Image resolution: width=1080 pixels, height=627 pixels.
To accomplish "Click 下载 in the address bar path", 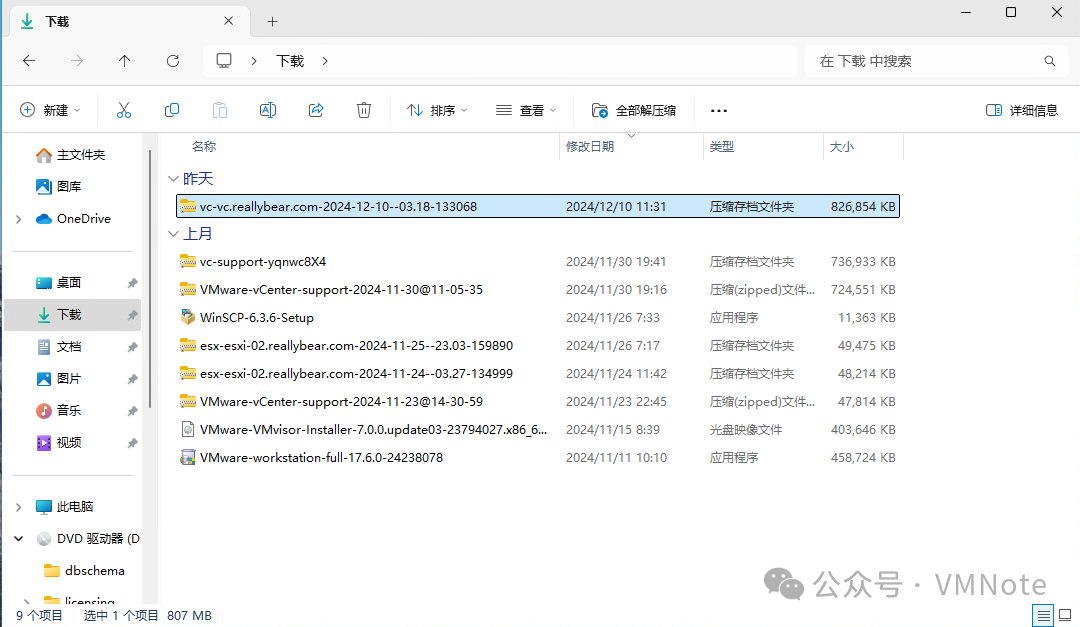I will tap(290, 61).
